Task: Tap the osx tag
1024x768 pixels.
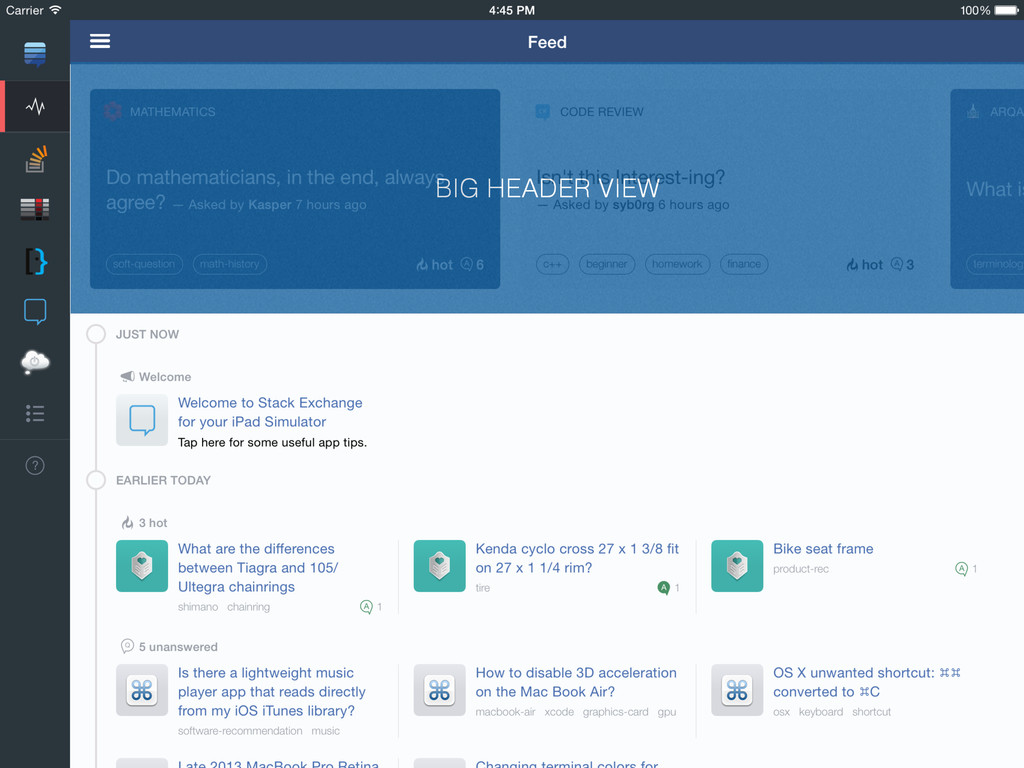Action: click(781, 712)
